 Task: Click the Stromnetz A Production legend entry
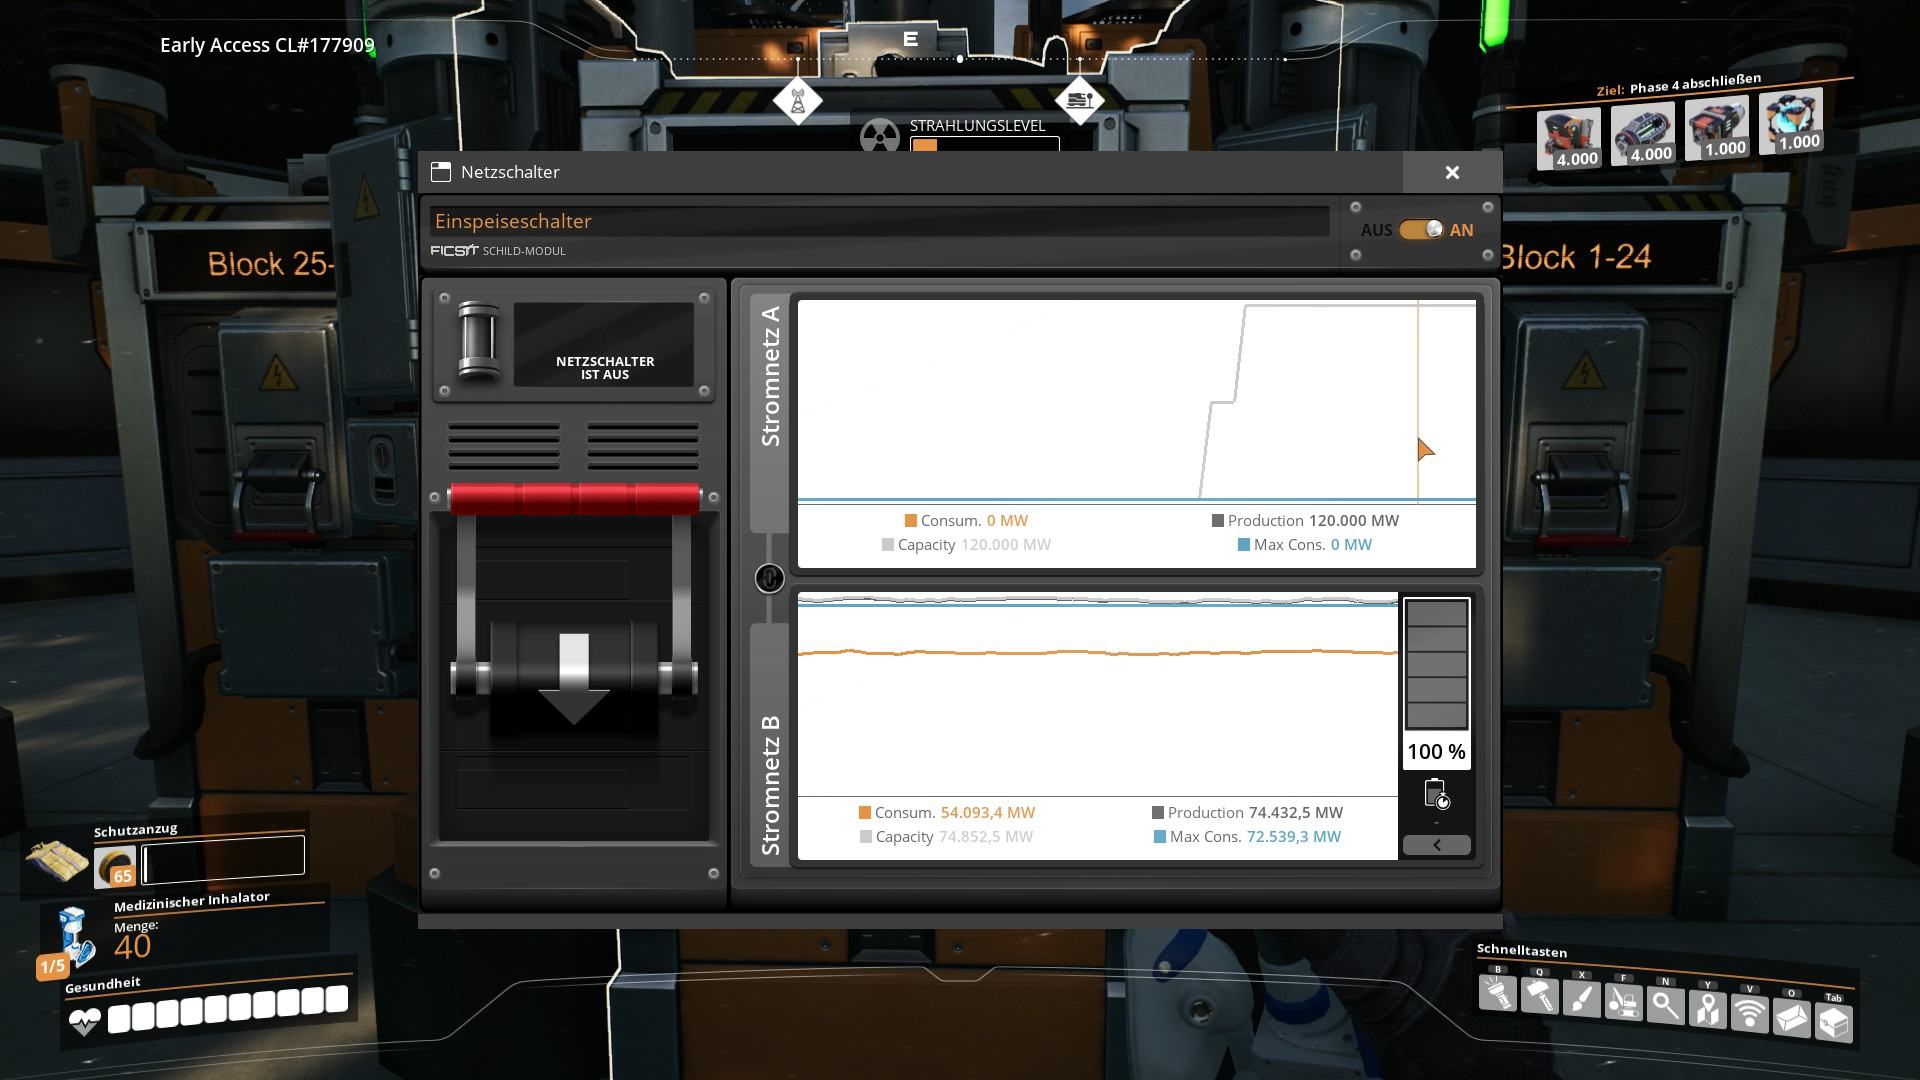[1305, 521]
